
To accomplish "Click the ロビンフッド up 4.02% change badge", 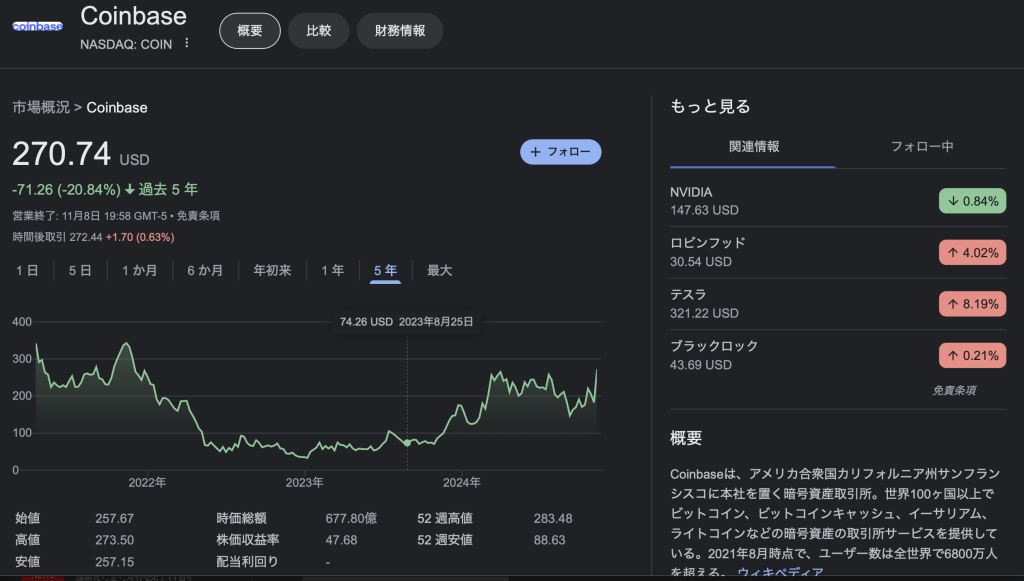I will 970,252.
